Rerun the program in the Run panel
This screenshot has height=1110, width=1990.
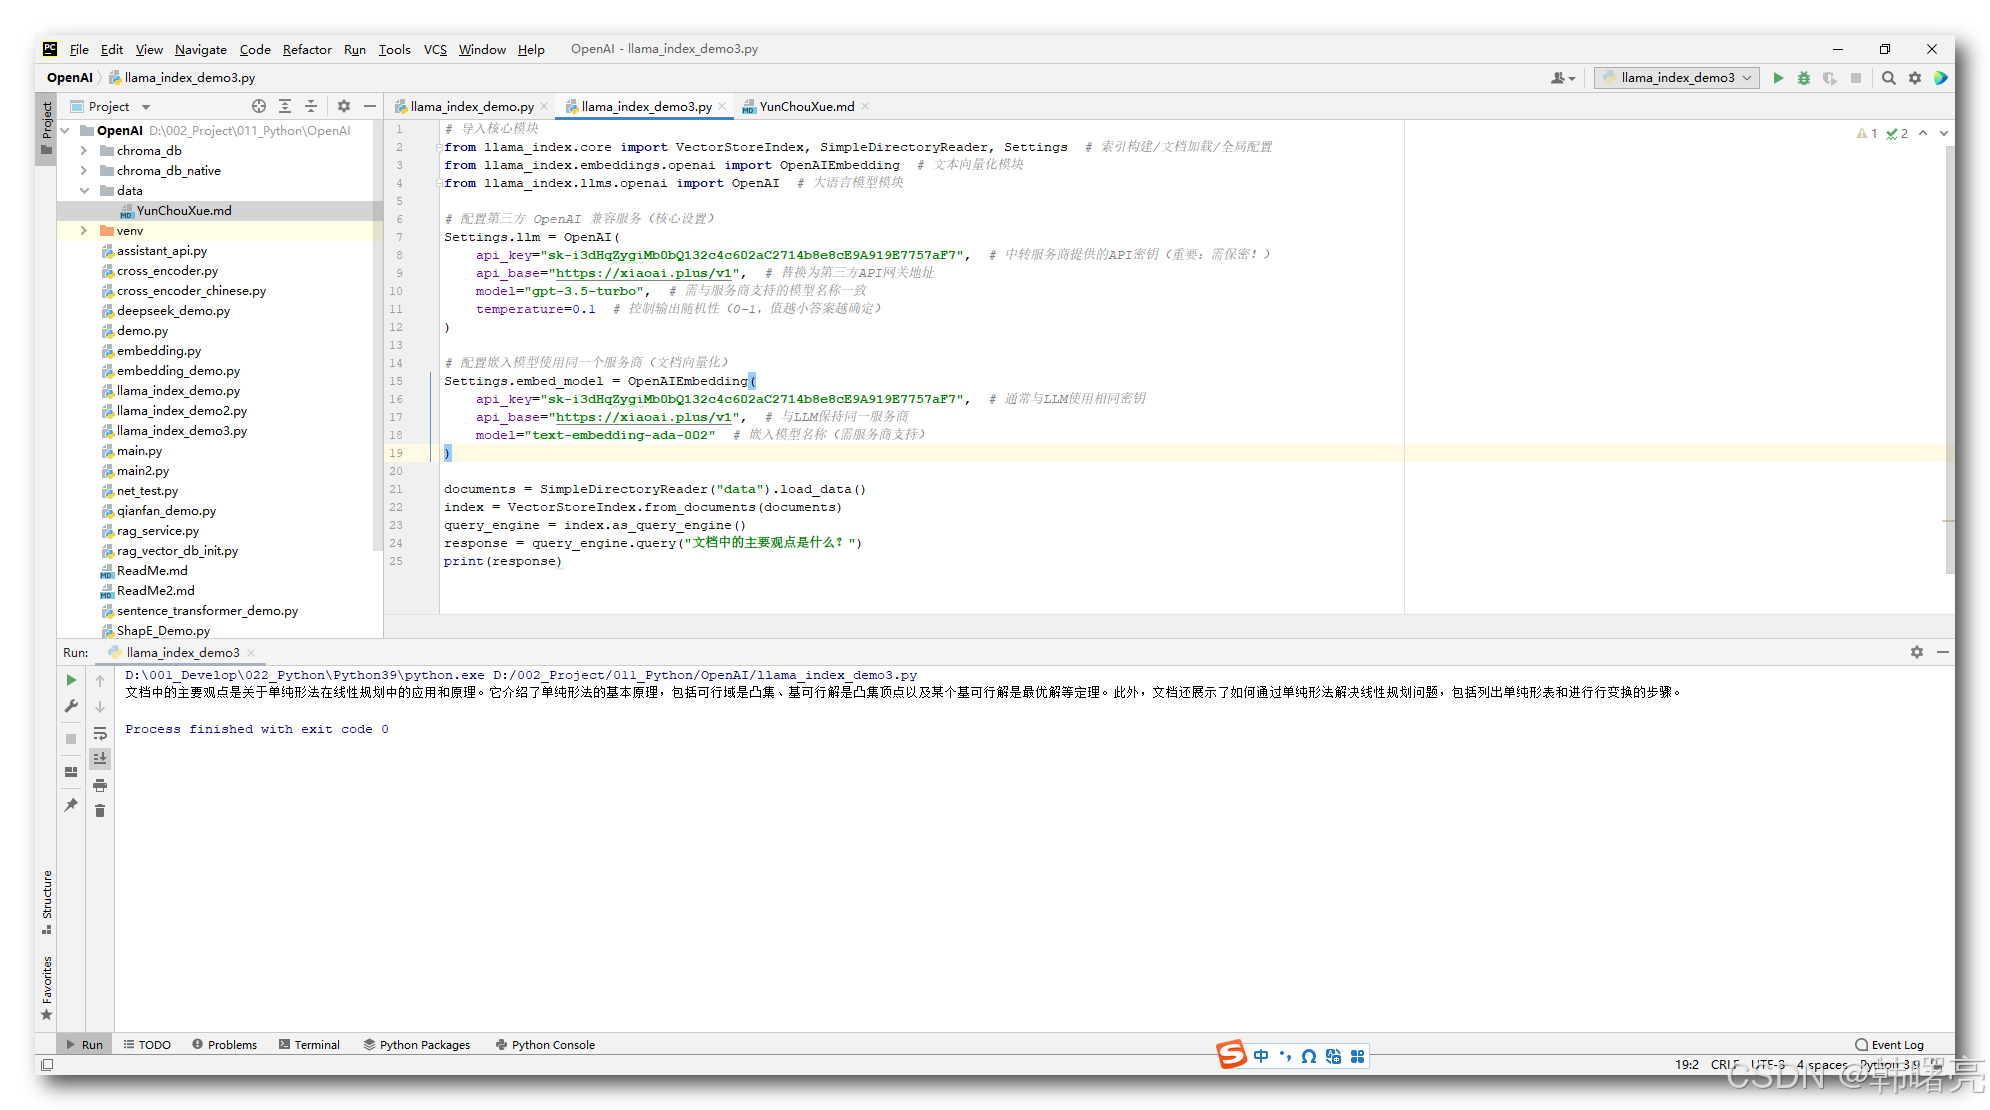pyautogui.click(x=71, y=679)
